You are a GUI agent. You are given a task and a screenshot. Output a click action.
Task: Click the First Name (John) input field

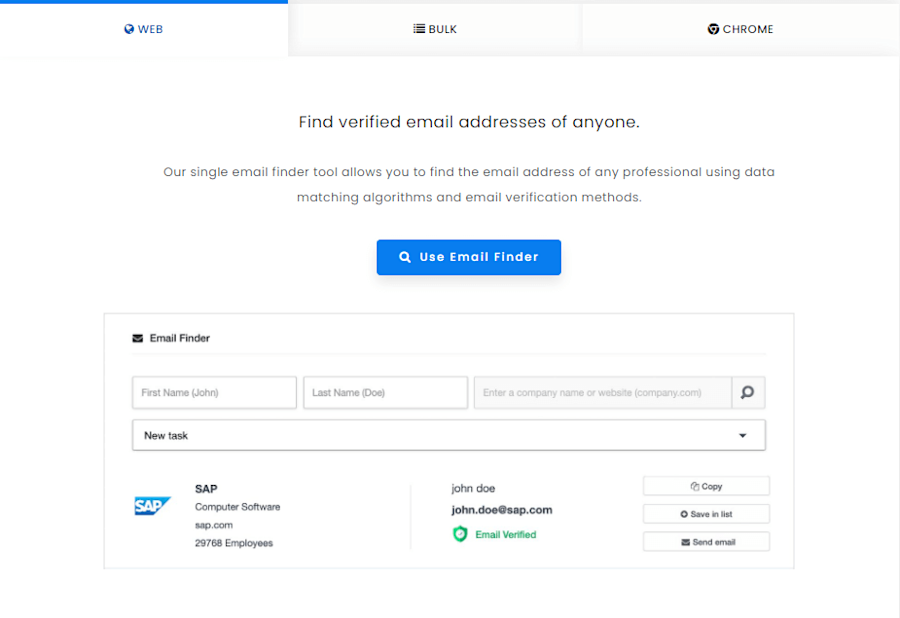(214, 392)
